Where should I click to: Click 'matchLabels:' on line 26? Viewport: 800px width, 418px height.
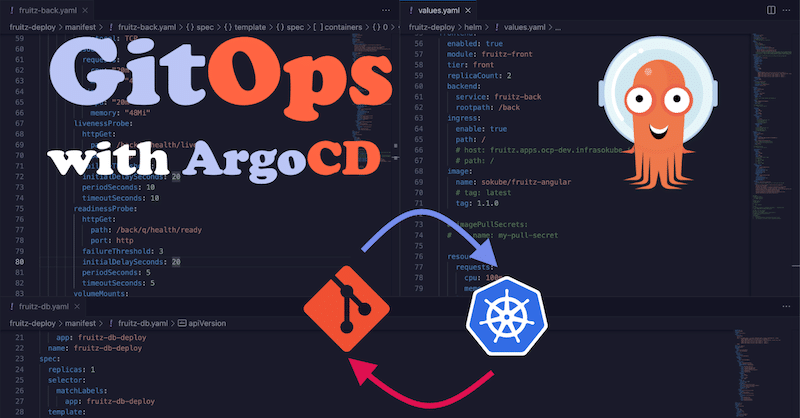coord(82,391)
